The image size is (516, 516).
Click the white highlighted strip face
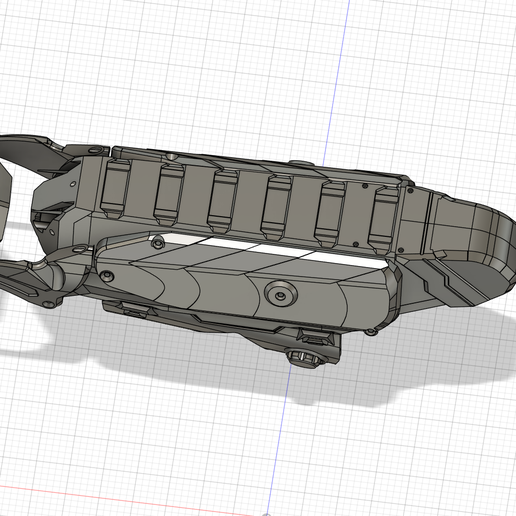click(273, 251)
